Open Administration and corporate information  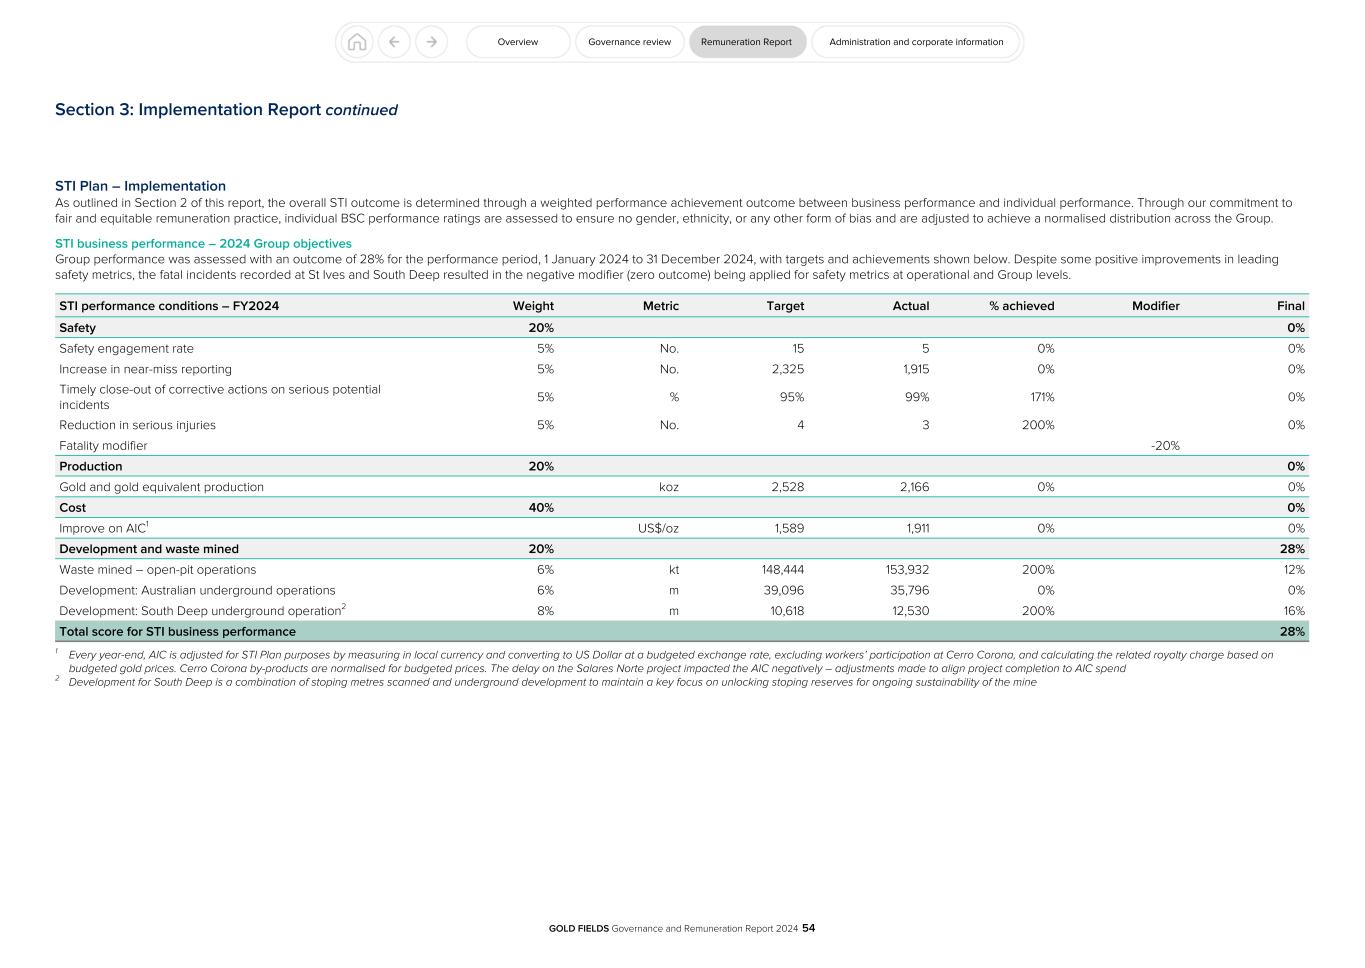coord(916,42)
